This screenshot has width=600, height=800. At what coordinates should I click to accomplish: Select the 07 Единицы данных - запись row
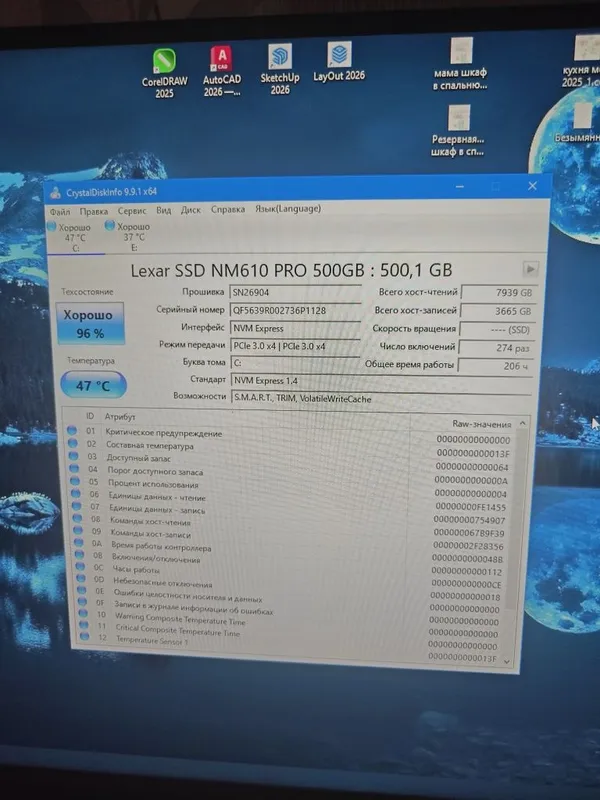click(x=291, y=511)
